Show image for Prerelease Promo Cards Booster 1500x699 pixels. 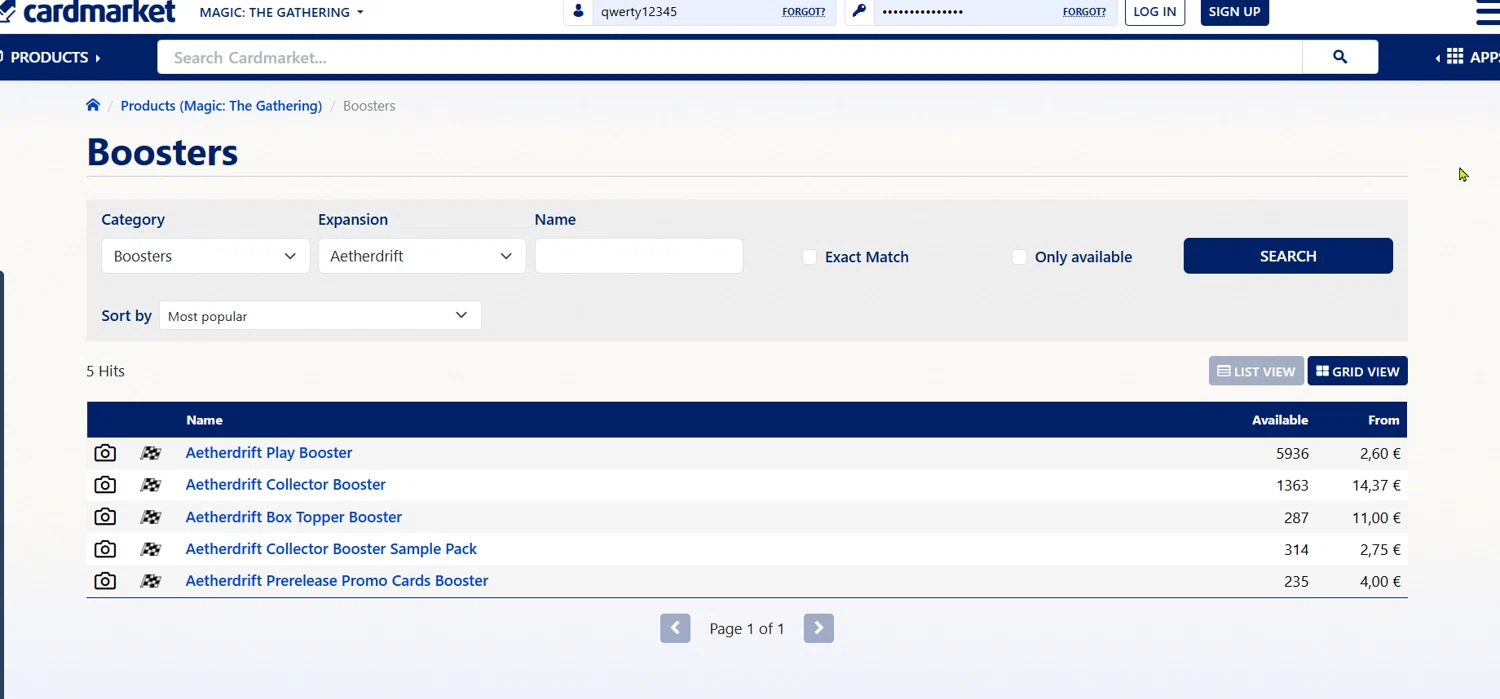click(105, 581)
